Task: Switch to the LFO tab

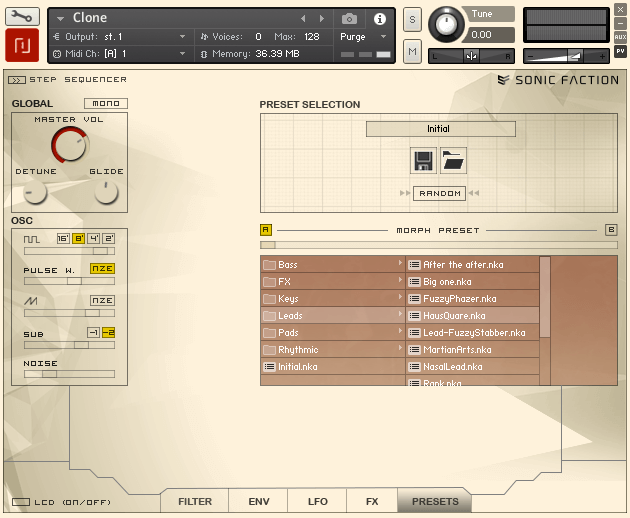Action: point(318,502)
